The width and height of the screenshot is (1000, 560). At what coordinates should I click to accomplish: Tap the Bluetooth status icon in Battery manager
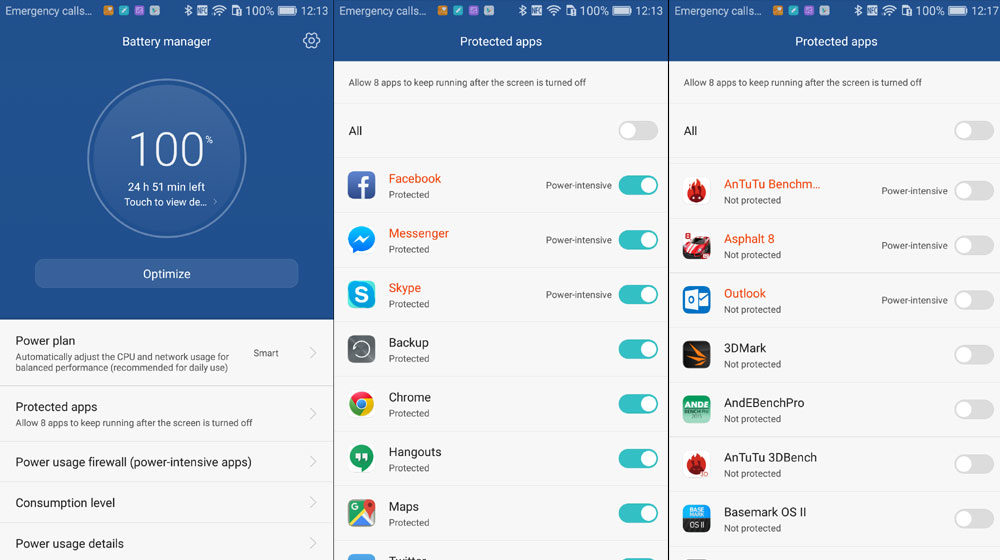188,11
